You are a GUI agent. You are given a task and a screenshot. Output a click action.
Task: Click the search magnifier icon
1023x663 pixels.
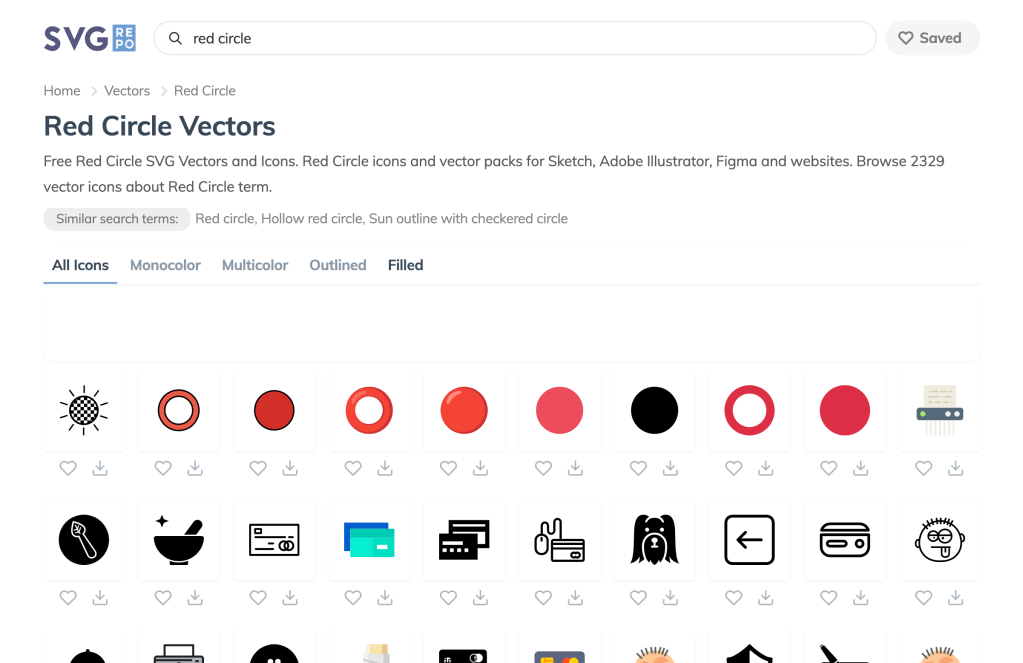[175, 38]
